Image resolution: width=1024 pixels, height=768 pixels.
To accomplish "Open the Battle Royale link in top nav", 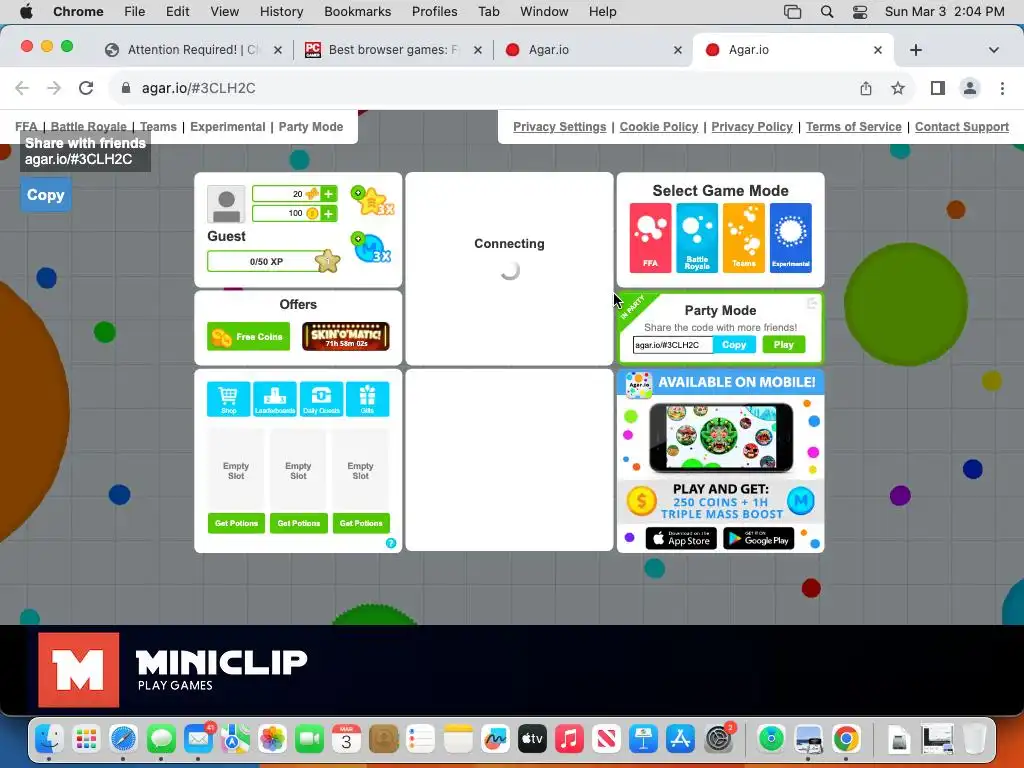I will pyautogui.click(x=89, y=127).
